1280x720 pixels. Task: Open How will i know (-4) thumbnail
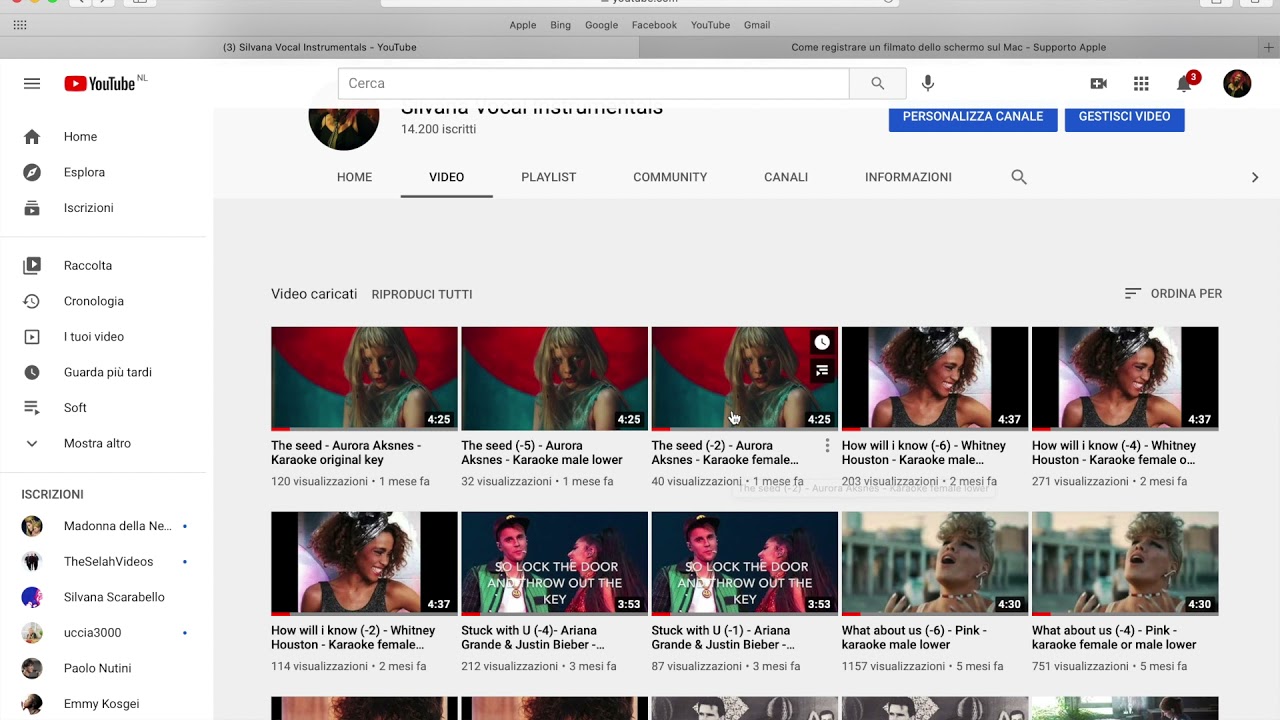(x=1125, y=379)
